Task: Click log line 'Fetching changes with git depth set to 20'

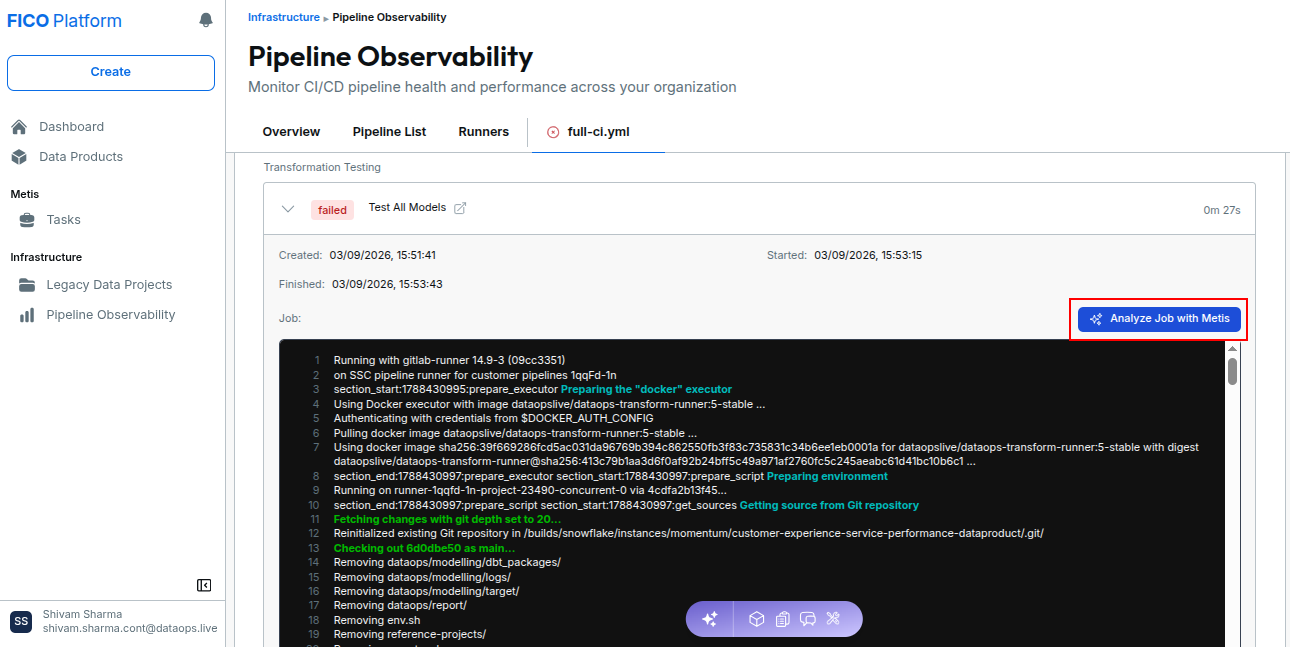Action: [x=447, y=520]
